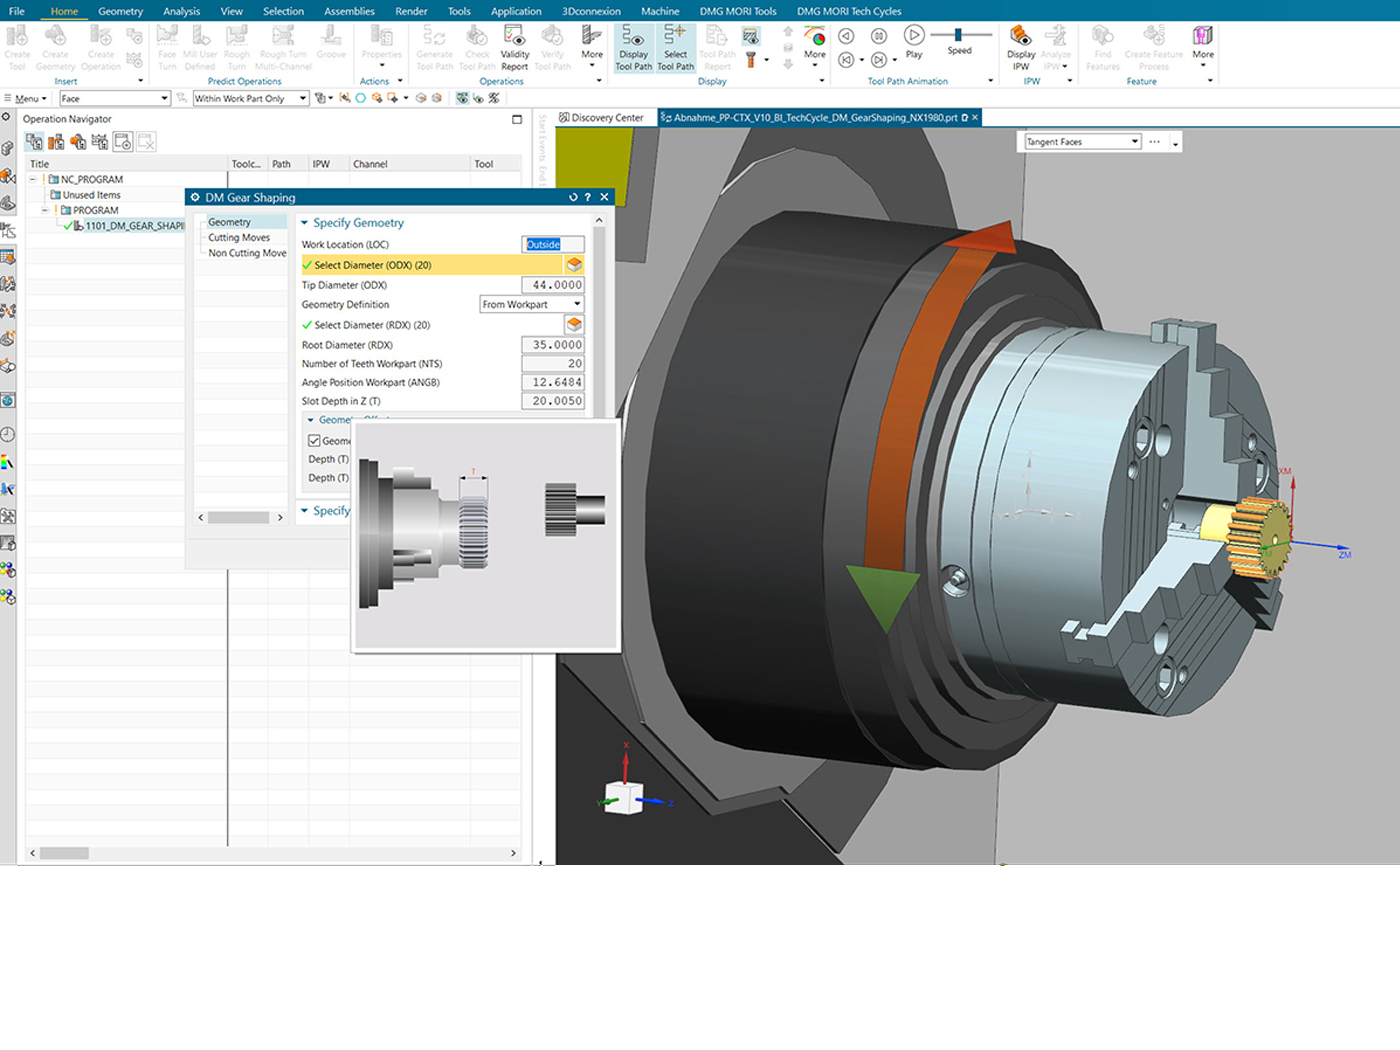Open the Validity Report tool
This screenshot has width=1400, height=1050.
pos(514,47)
